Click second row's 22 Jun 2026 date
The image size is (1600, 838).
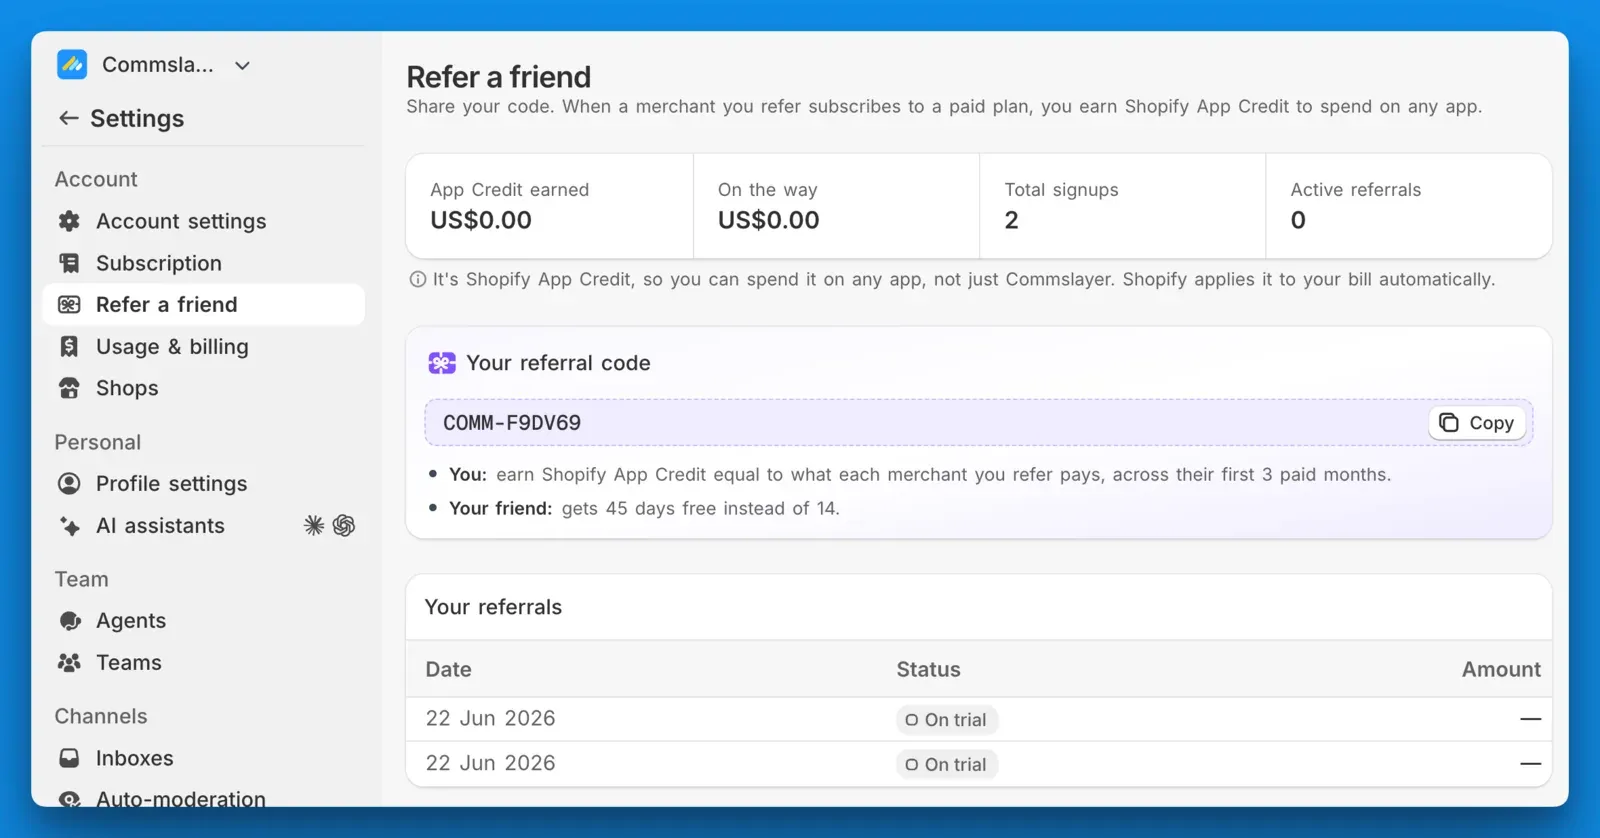(490, 764)
